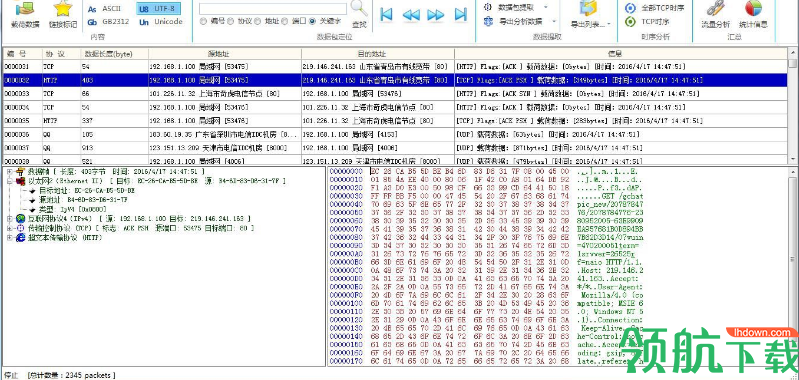
Task: Sort by the 编号 column header
Action: (22, 53)
